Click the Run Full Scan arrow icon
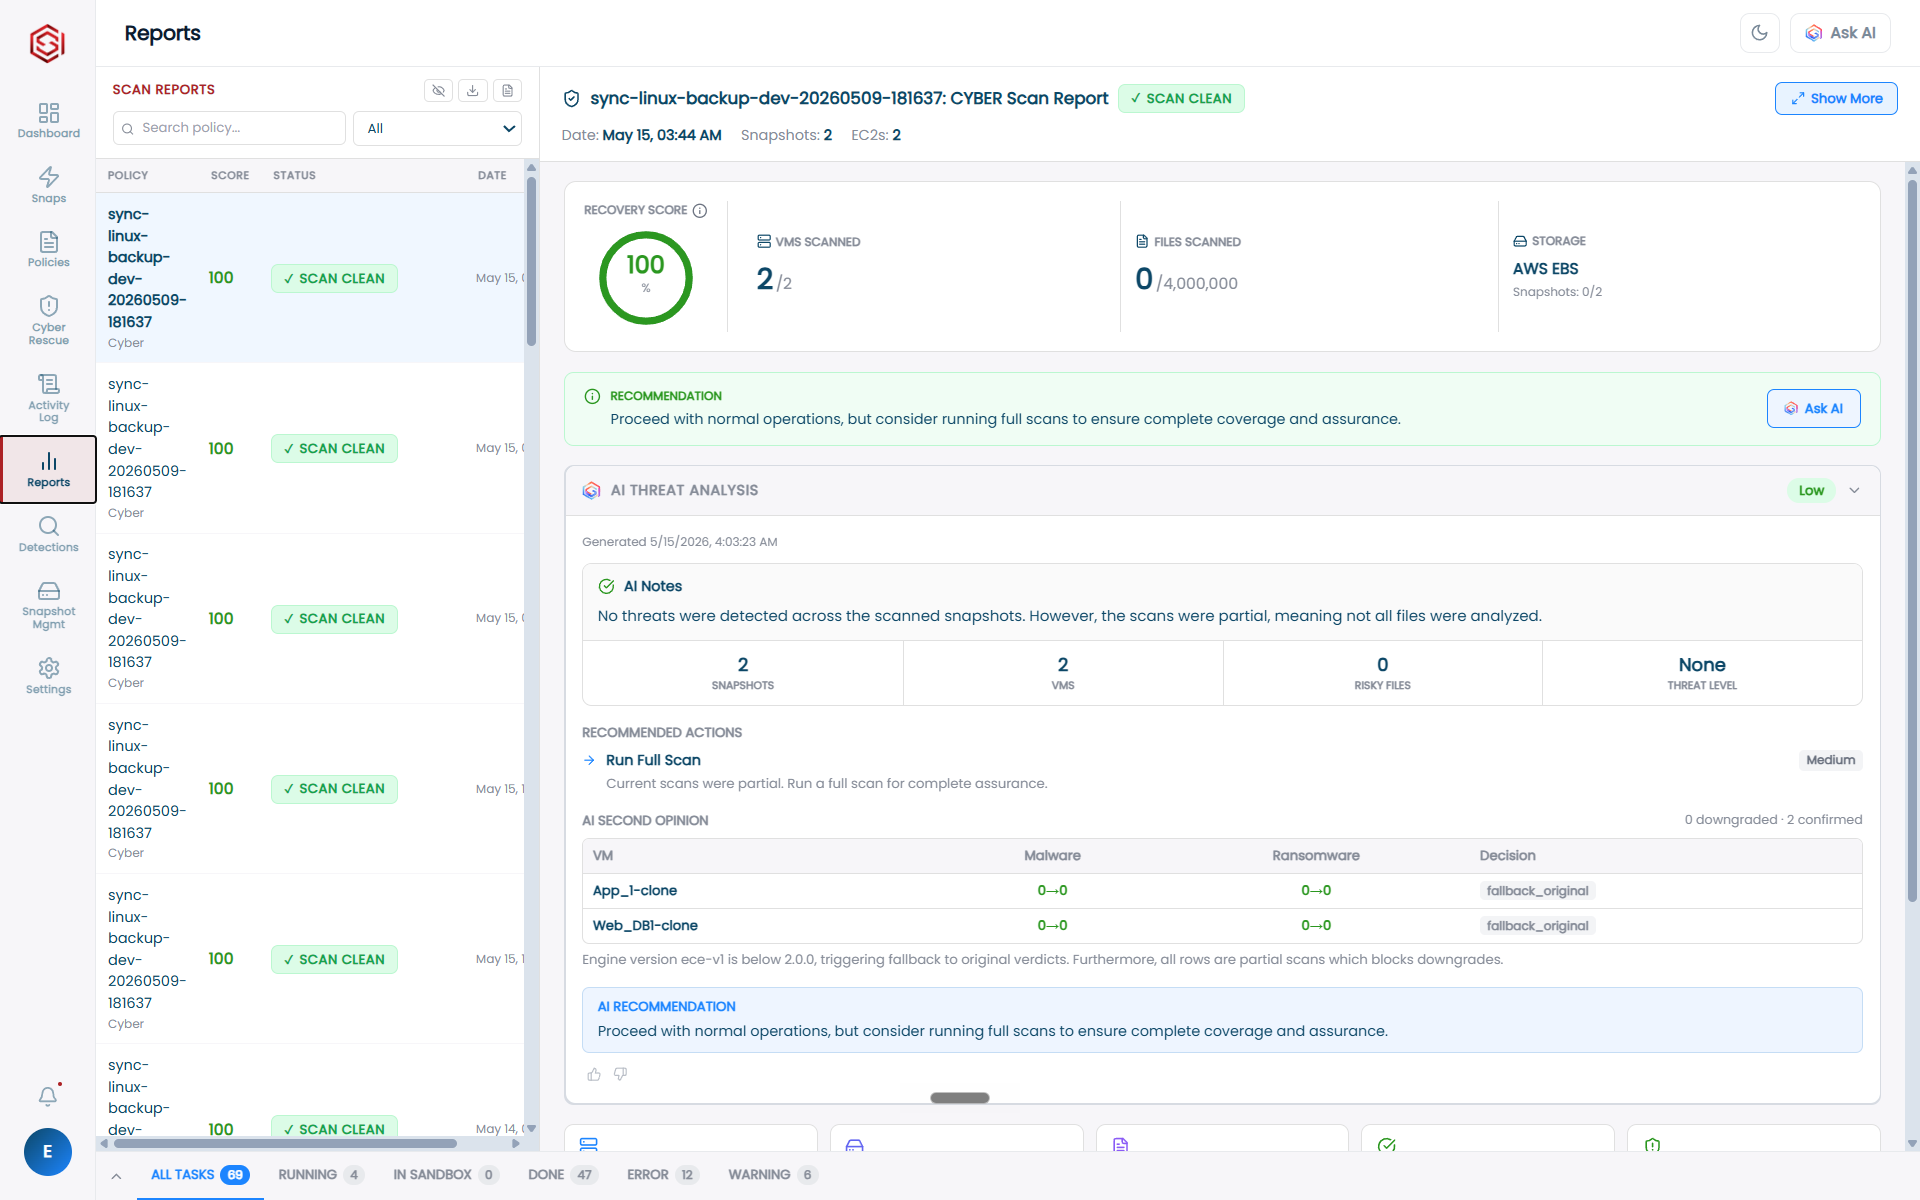The width and height of the screenshot is (1920, 1200). (x=590, y=761)
